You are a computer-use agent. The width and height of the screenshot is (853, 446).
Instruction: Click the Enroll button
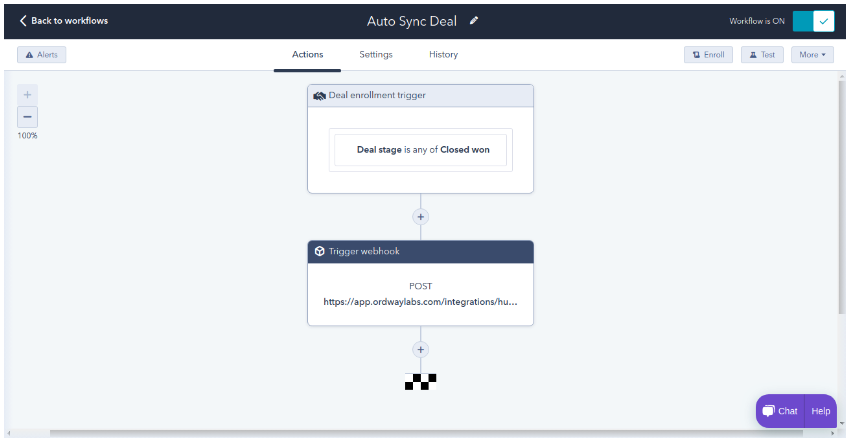708,55
